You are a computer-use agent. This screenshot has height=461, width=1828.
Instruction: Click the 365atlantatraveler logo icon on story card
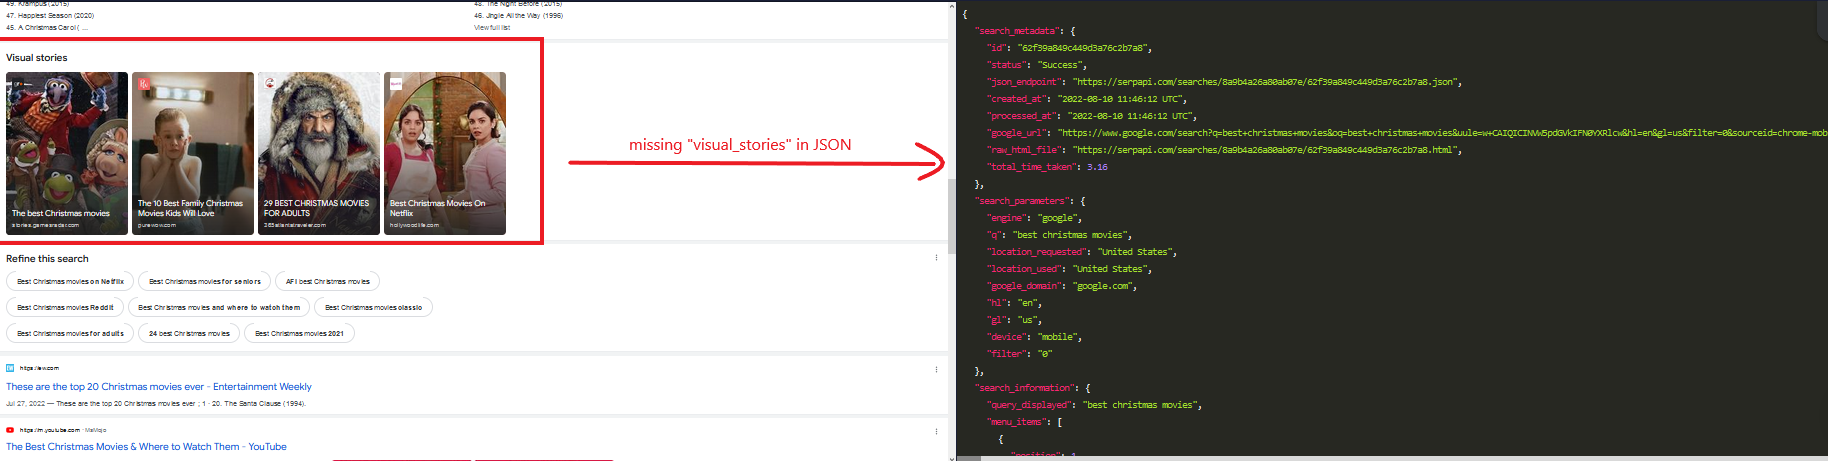tap(270, 84)
